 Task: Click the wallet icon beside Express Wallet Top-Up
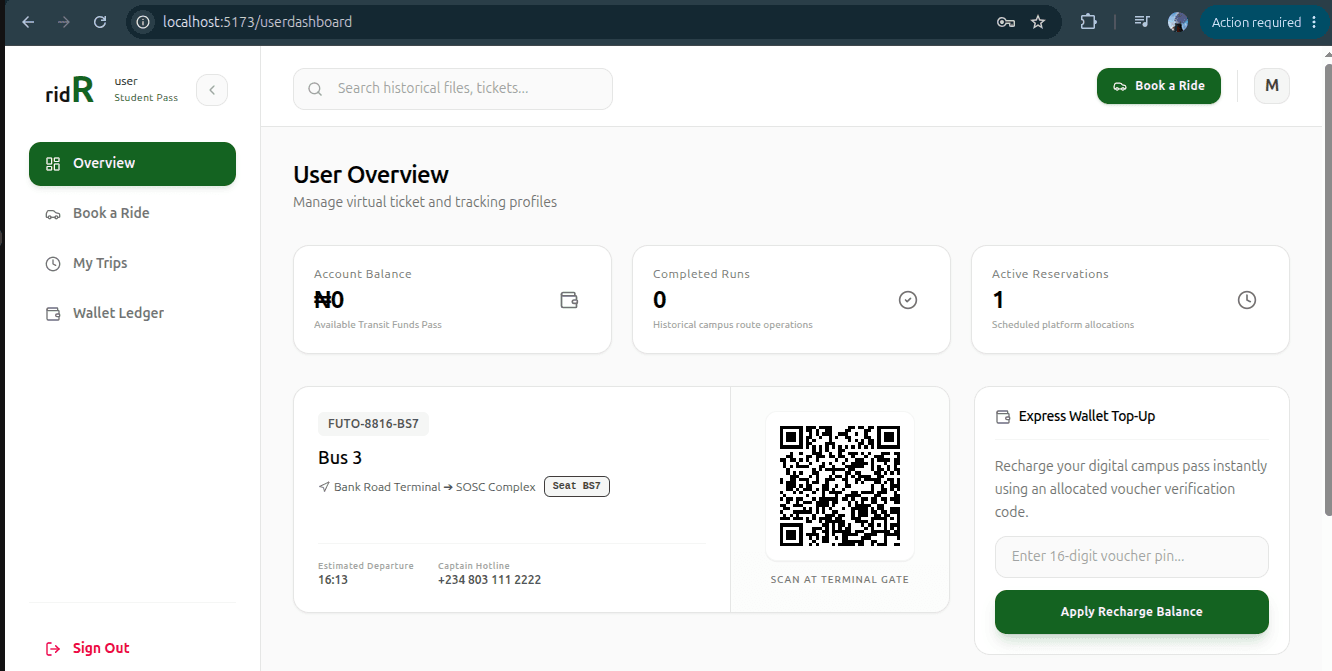pos(1003,417)
